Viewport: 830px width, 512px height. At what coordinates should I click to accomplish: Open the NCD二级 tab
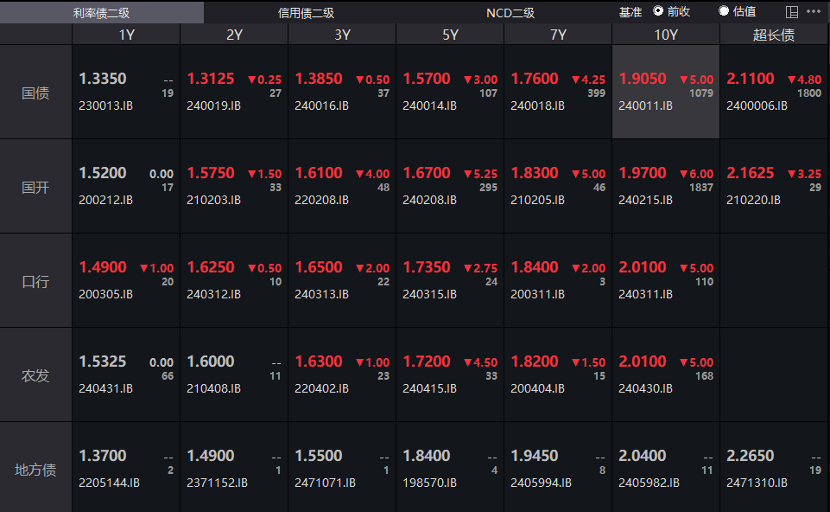pos(510,12)
